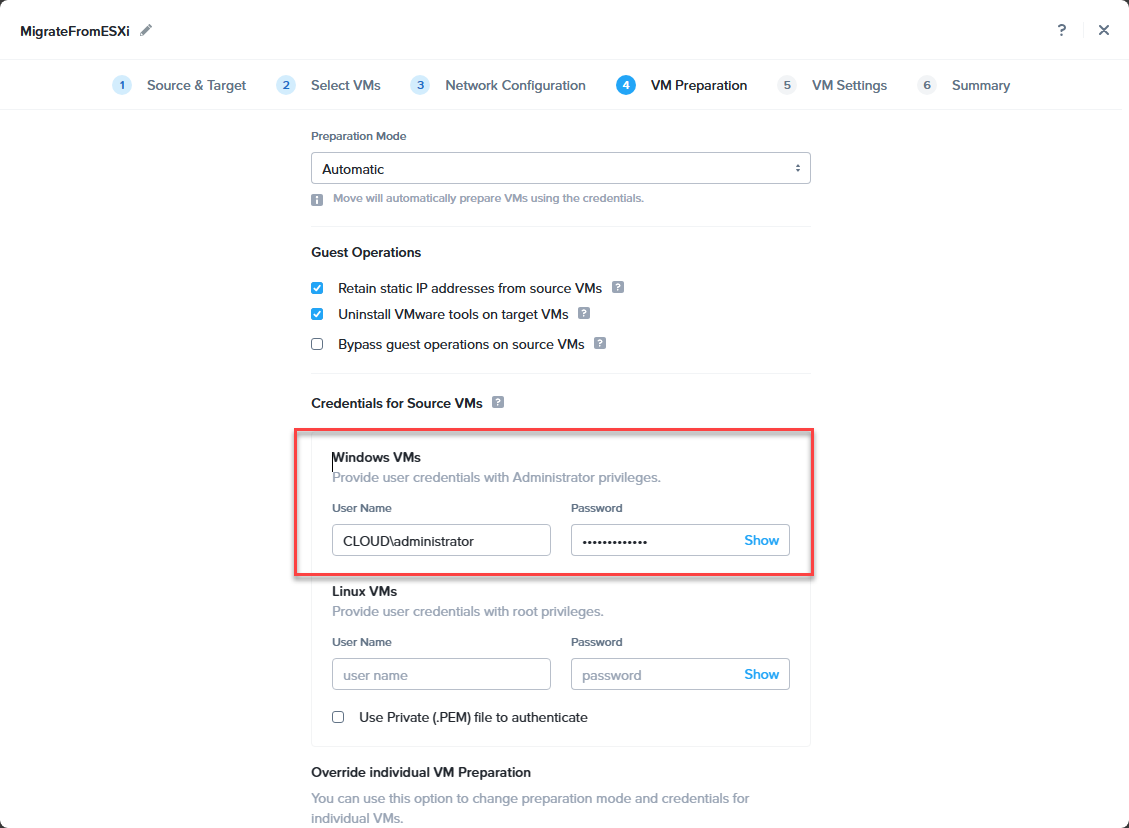
Task: Click the info icon below Preparation Mode
Action: [x=317, y=199]
